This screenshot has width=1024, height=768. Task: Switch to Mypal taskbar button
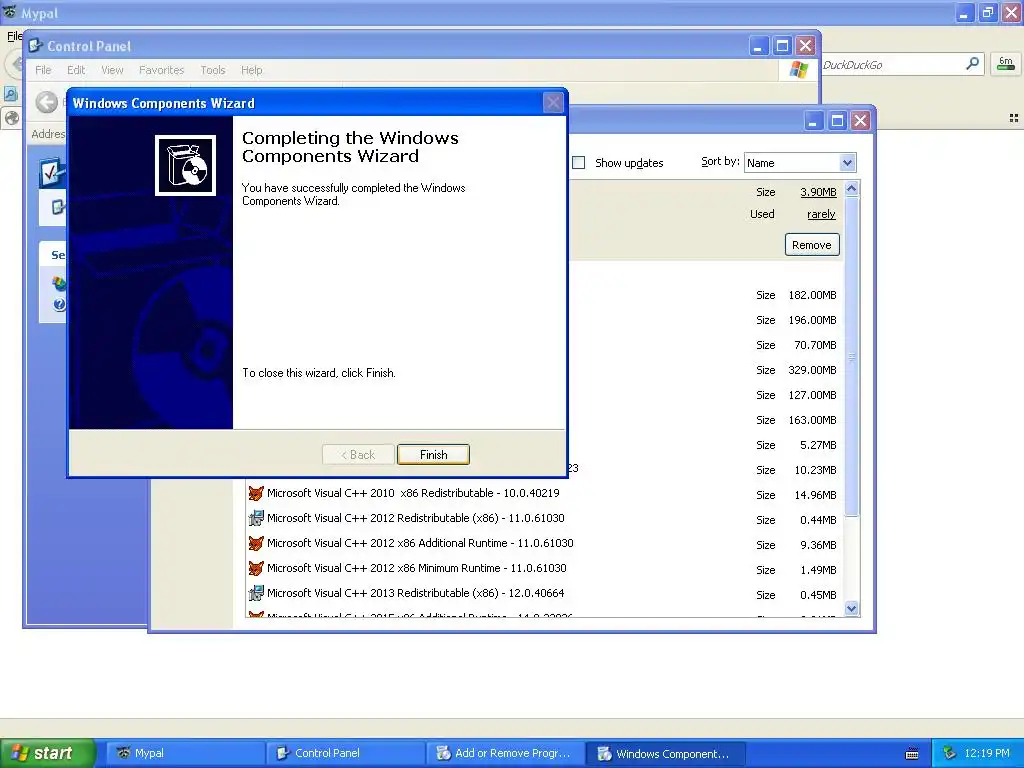click(185, 753)
